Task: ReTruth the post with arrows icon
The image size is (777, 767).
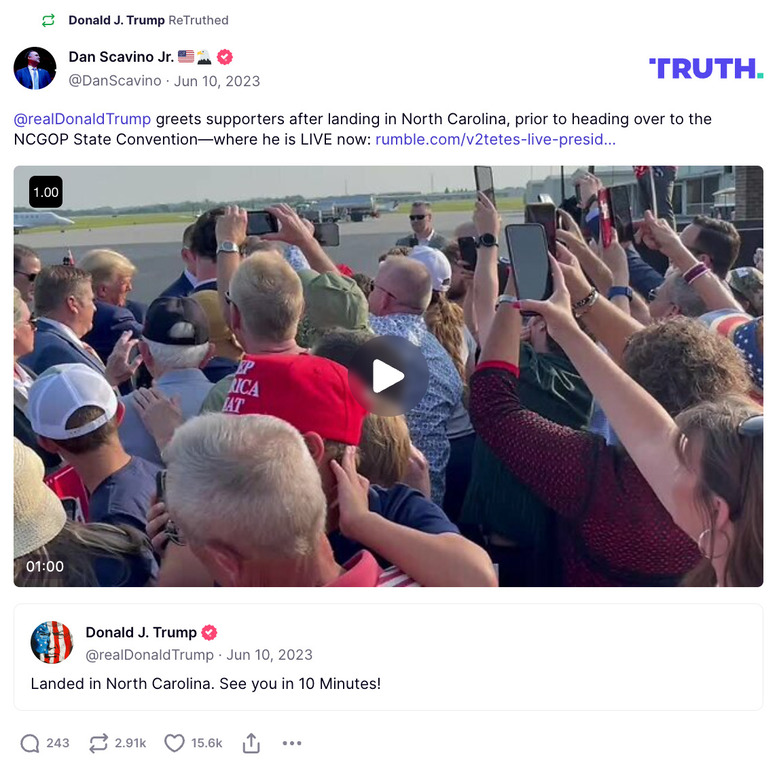Action: (98, 743)
